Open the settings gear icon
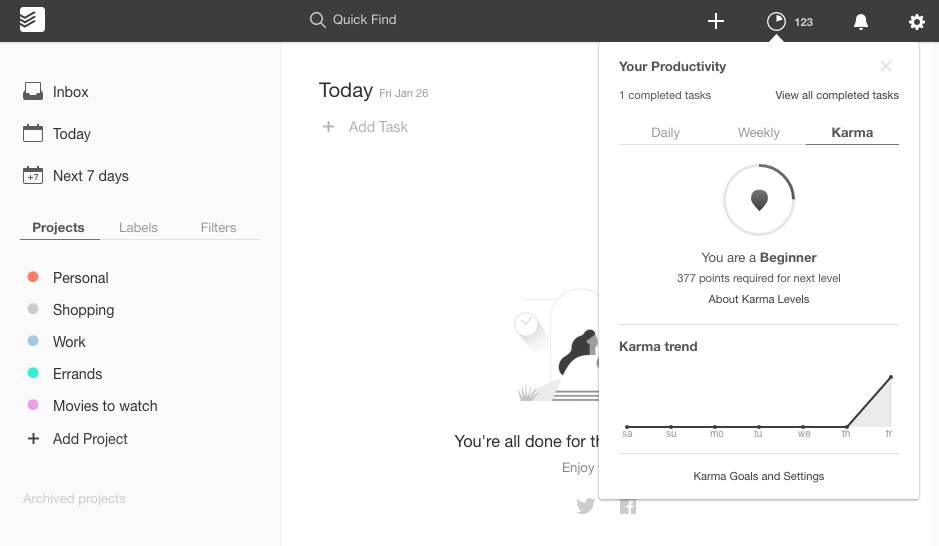939x546 pixels. pos(917,22)
